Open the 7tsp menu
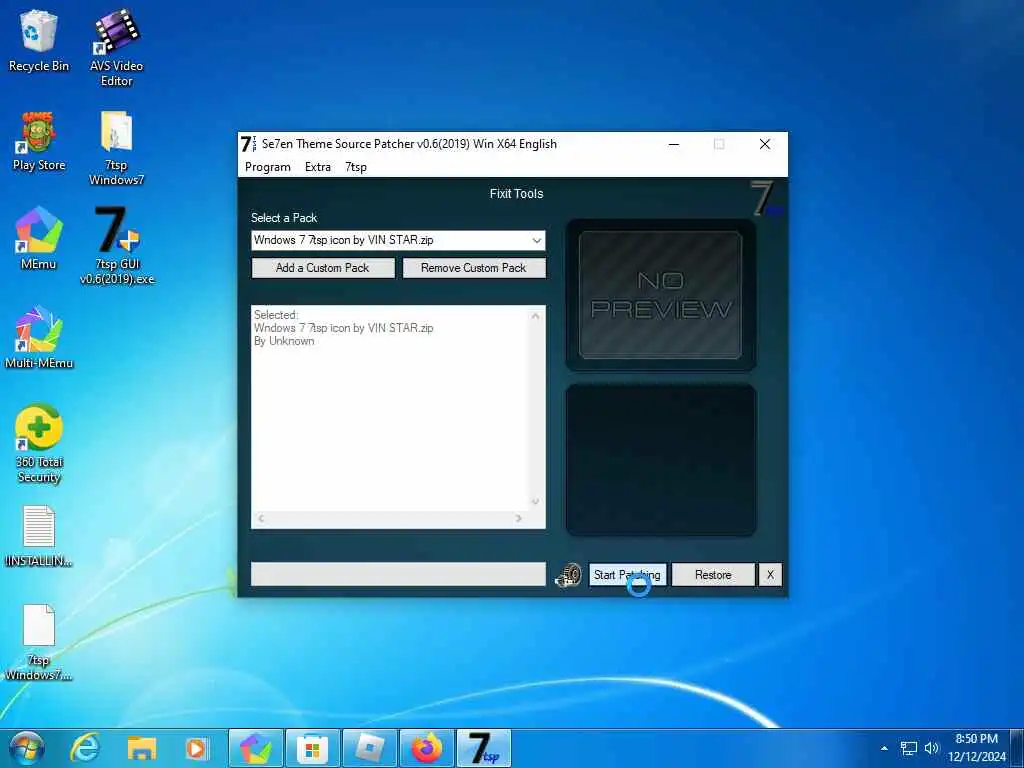 pyautogui.click(x=356, y=167)
